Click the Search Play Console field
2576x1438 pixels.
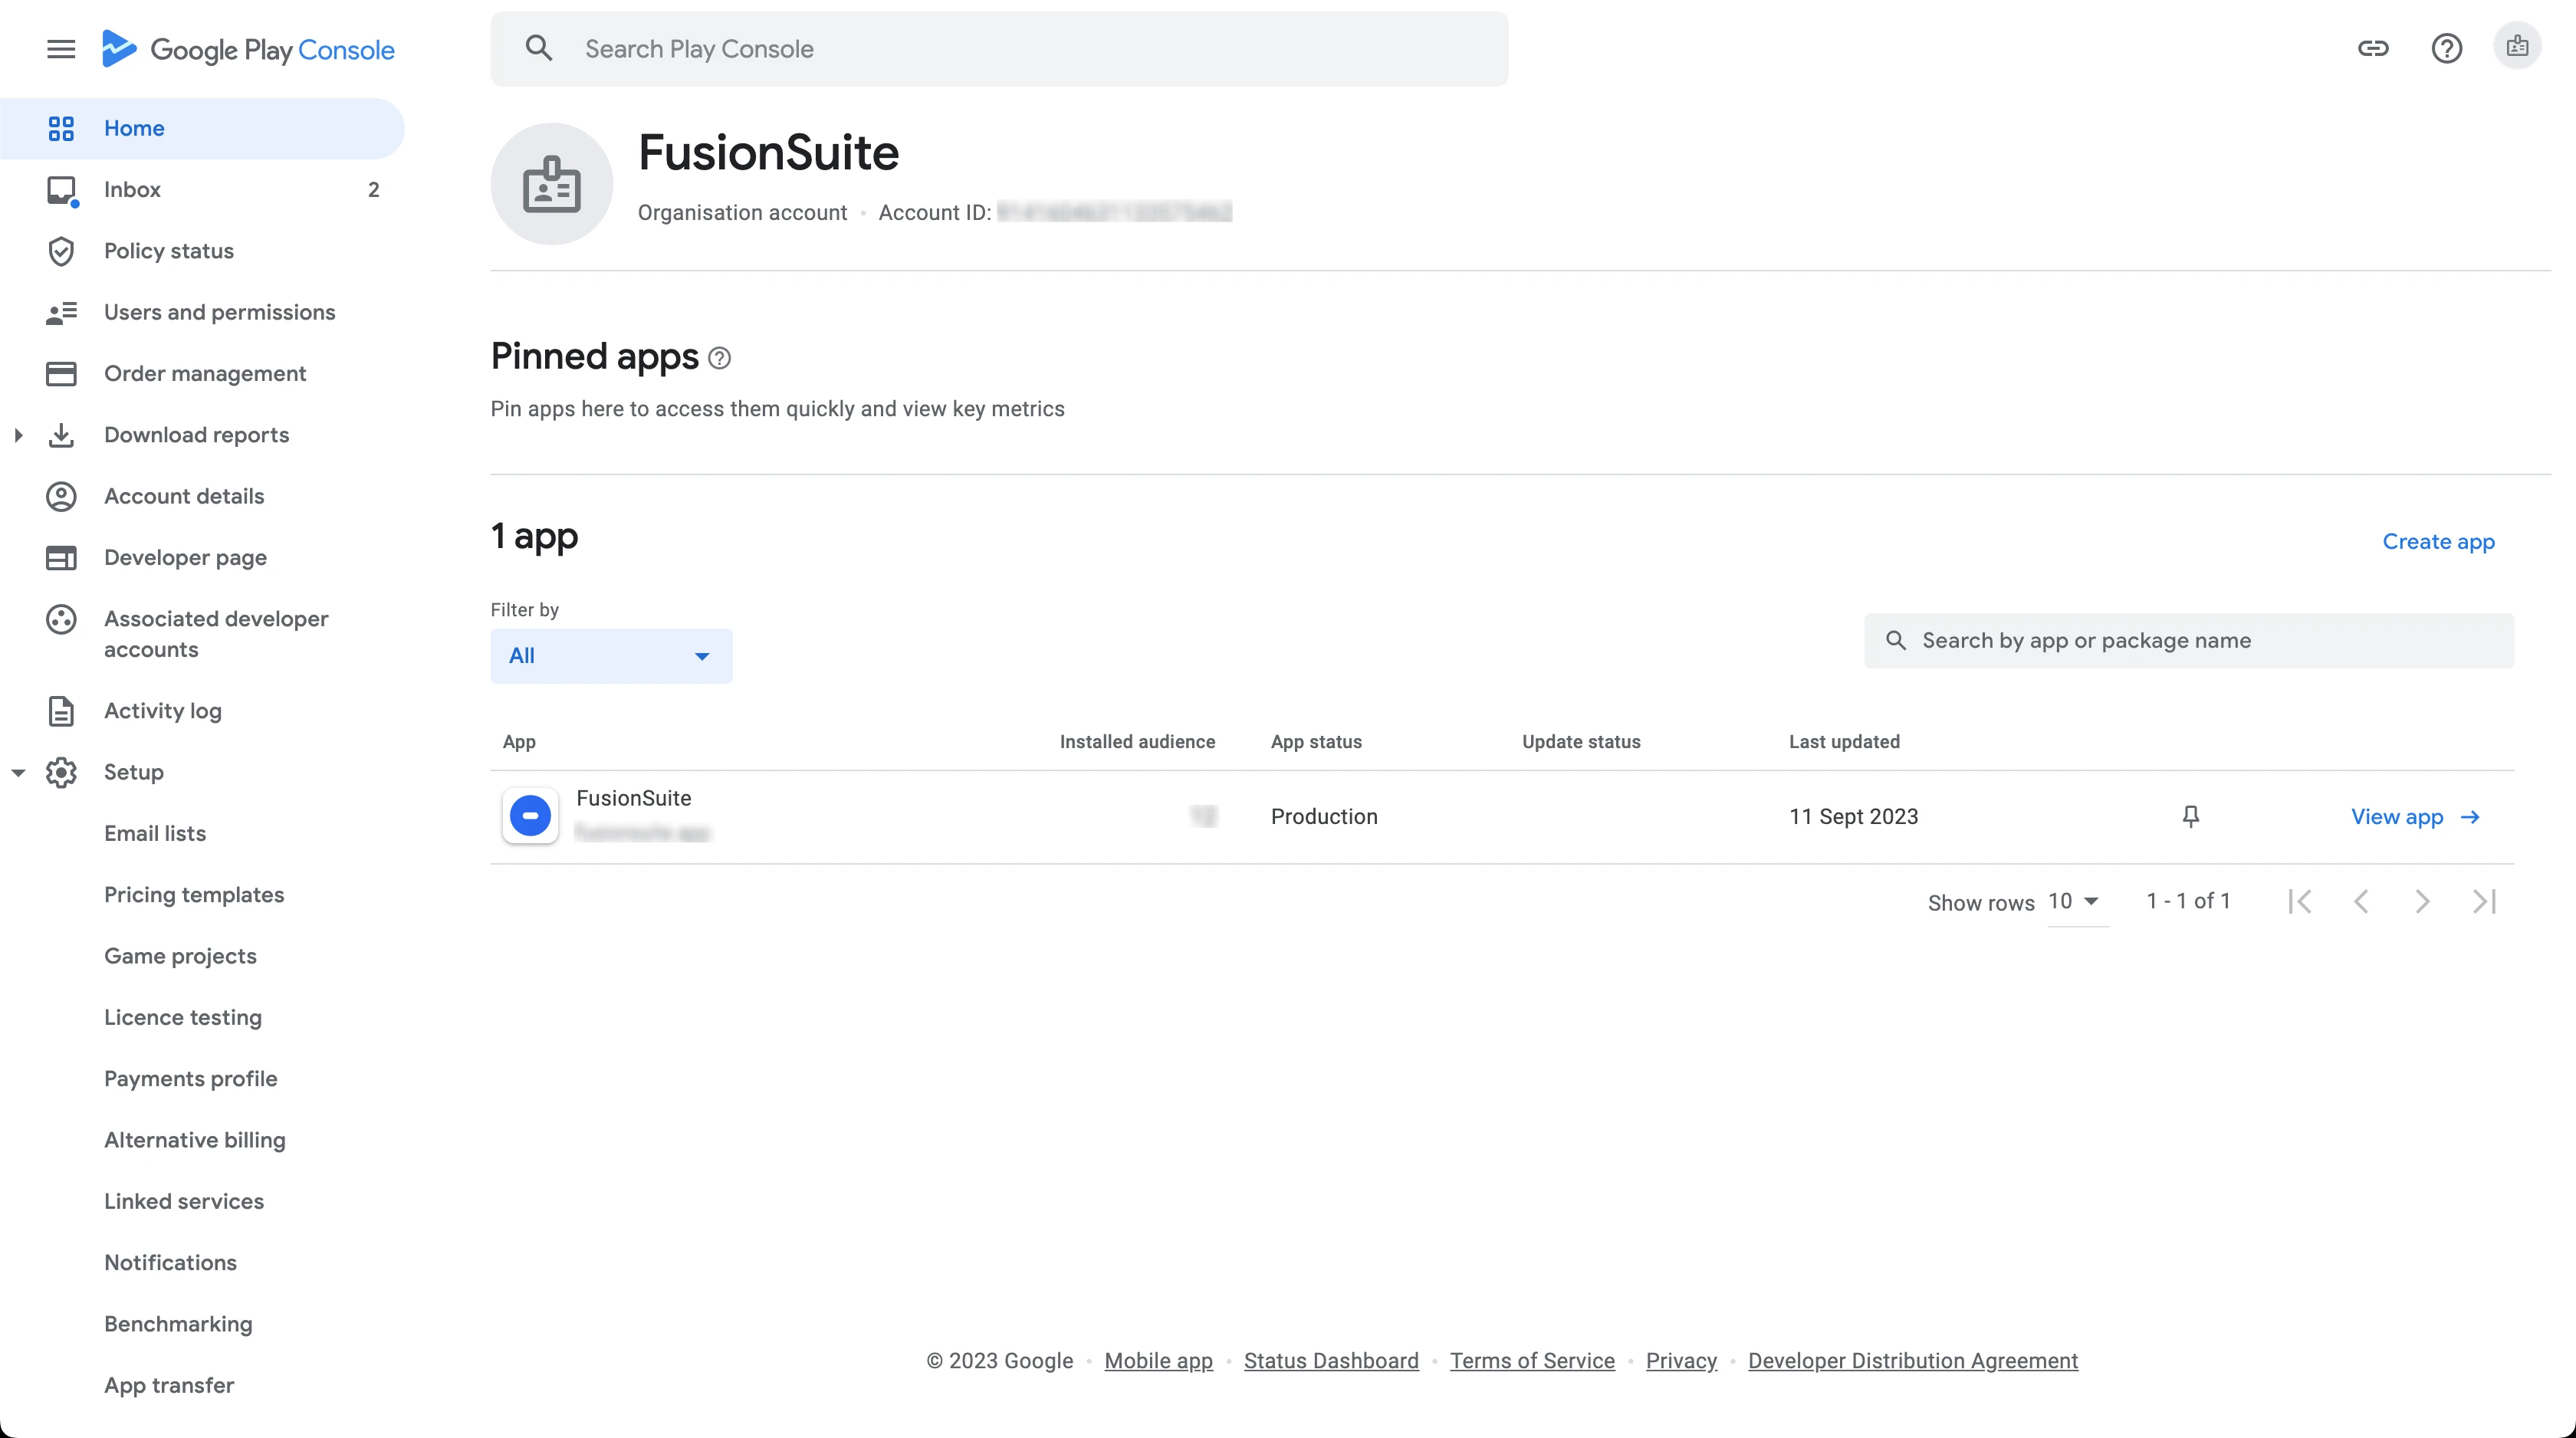click(1000, 49)
